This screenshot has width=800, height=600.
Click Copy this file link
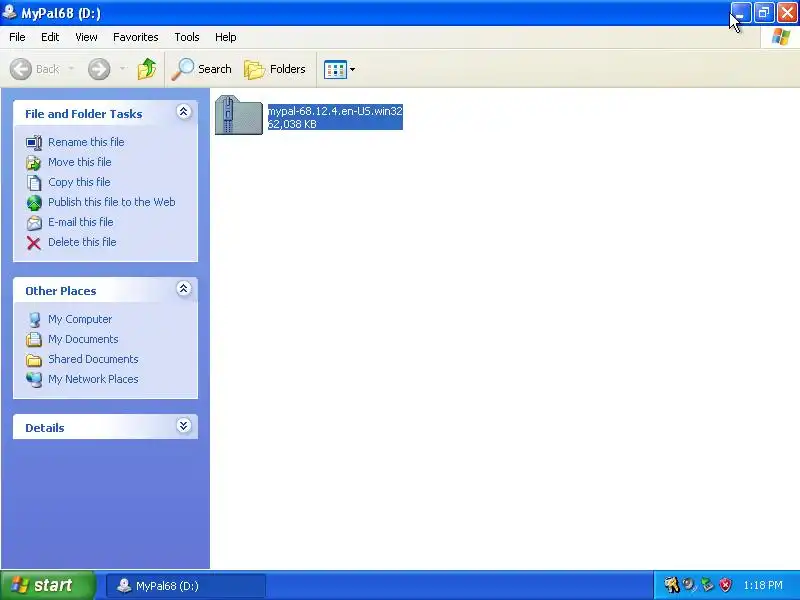point(79,182)
